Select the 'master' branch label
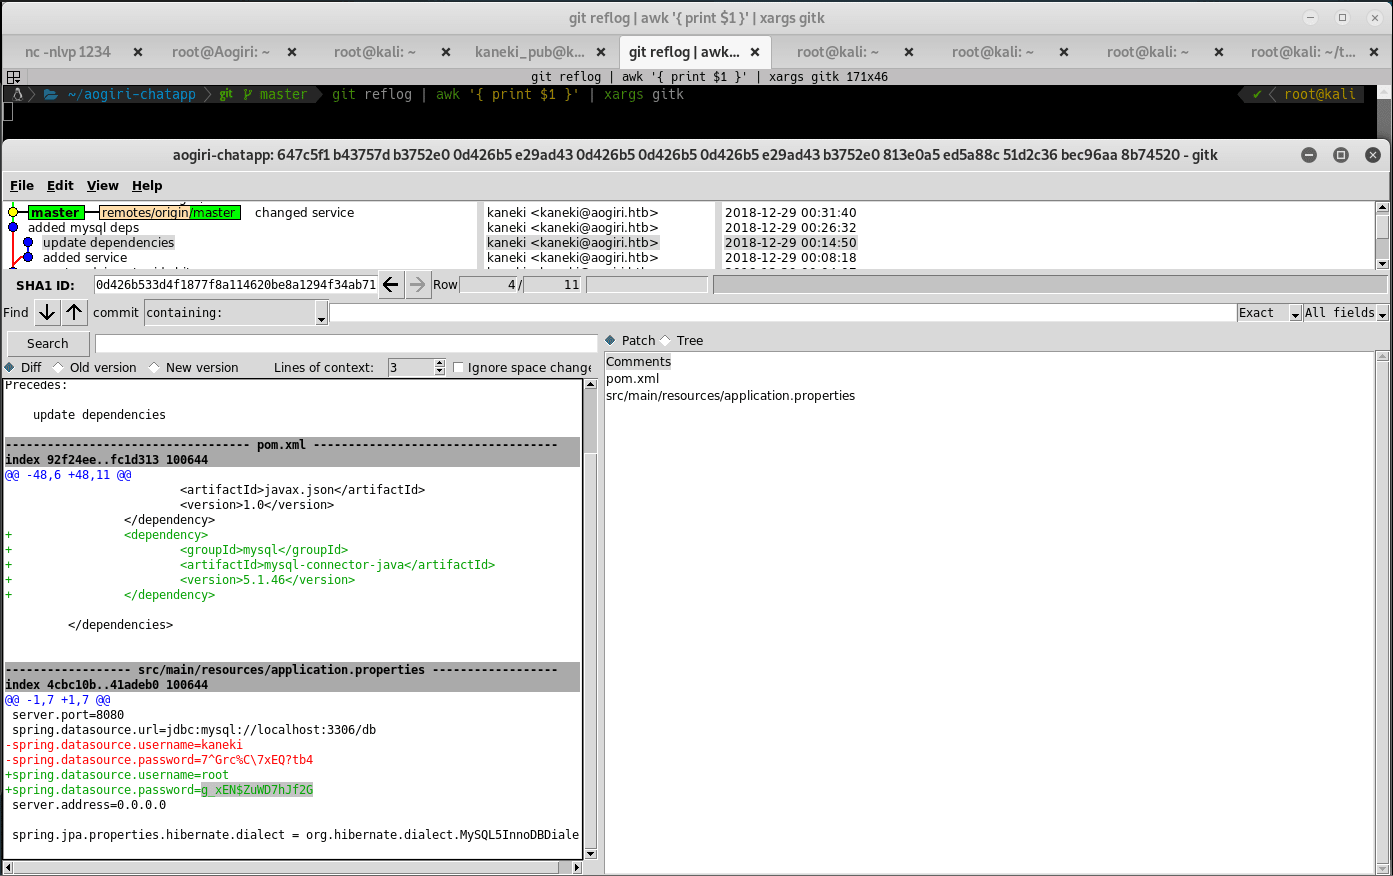Viewport: 1393px width, 876px height. 55,212
